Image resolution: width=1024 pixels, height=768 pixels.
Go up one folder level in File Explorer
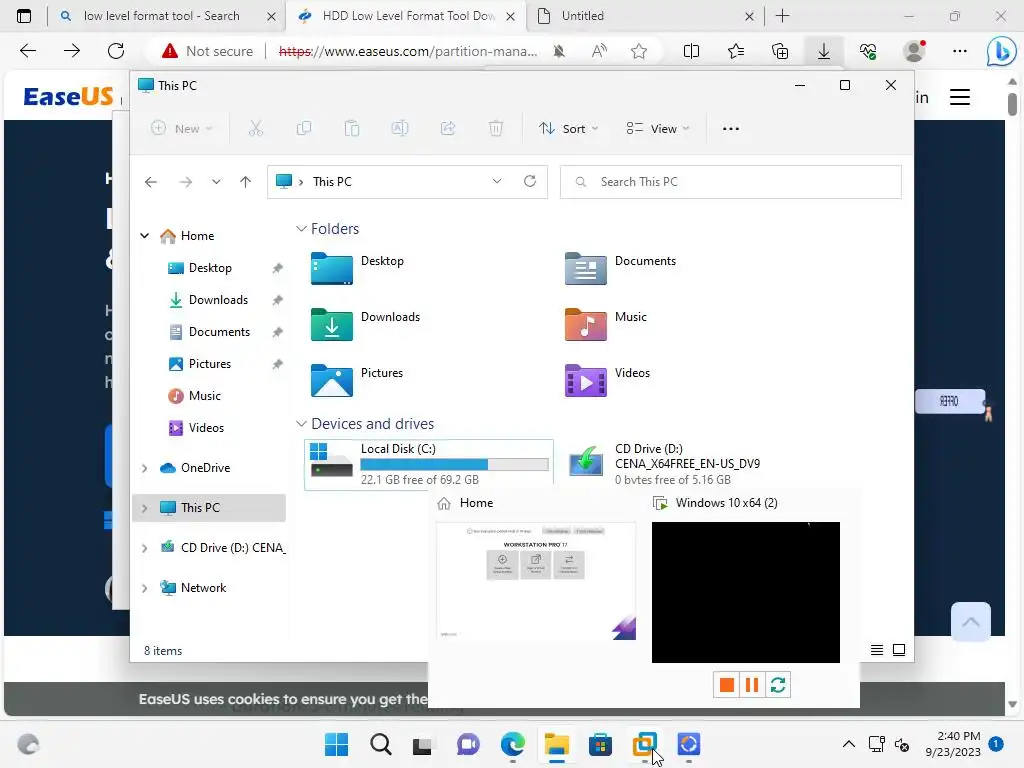click(x=246, y=182)
